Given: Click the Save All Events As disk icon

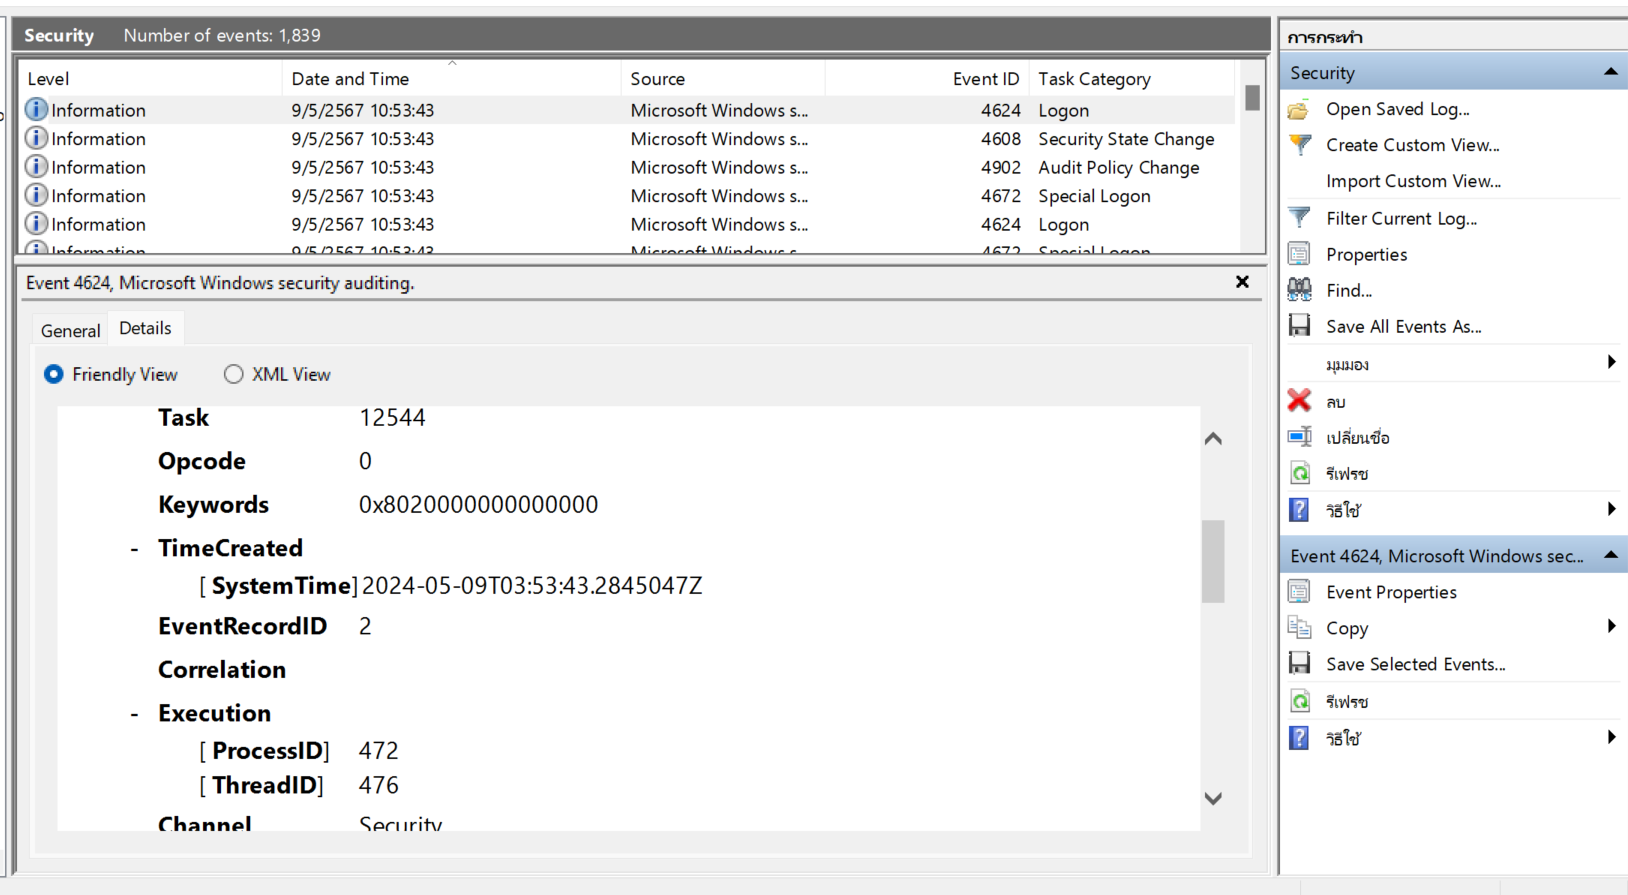Looking at the screenshot, I should [1299, 326].
